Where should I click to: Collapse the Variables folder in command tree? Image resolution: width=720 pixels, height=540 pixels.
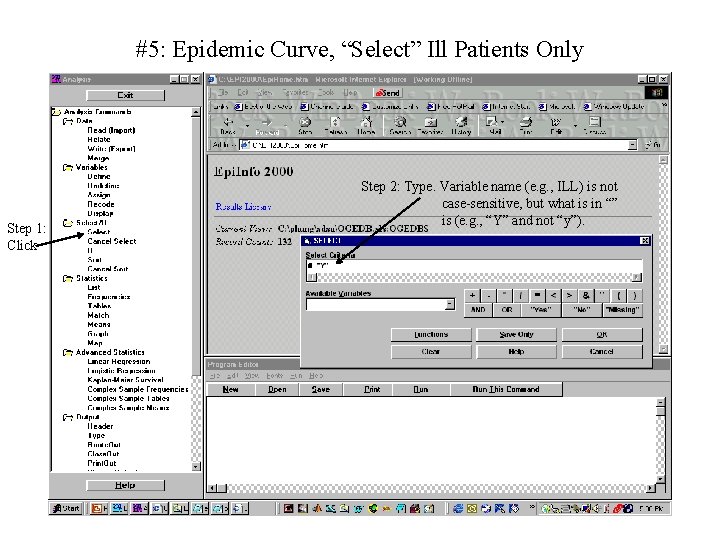(68, 168)
